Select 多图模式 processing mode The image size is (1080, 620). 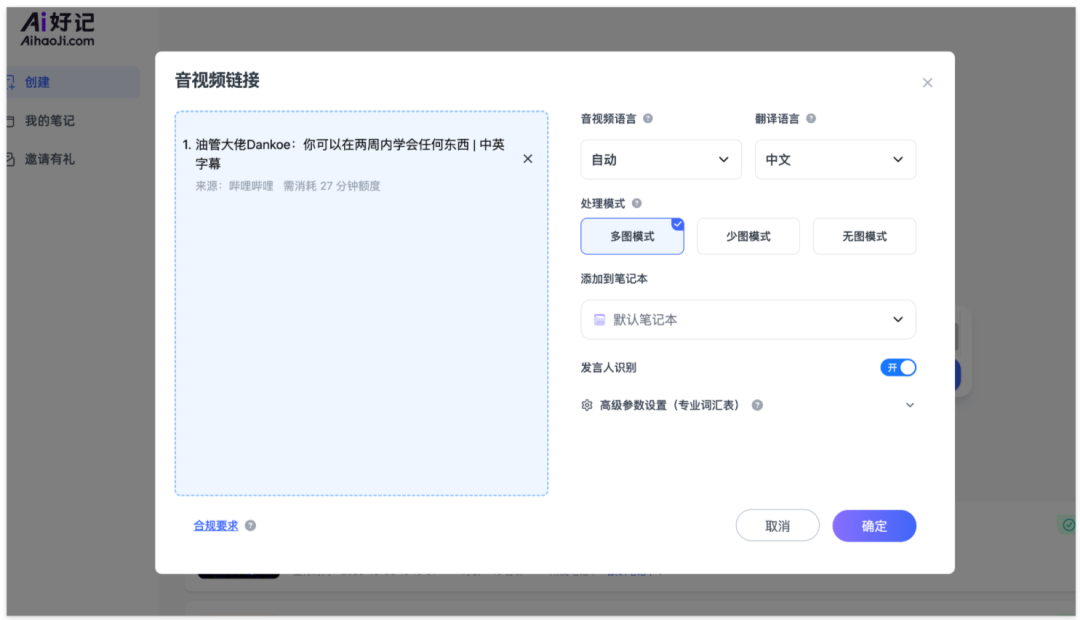tap(632, 237)
